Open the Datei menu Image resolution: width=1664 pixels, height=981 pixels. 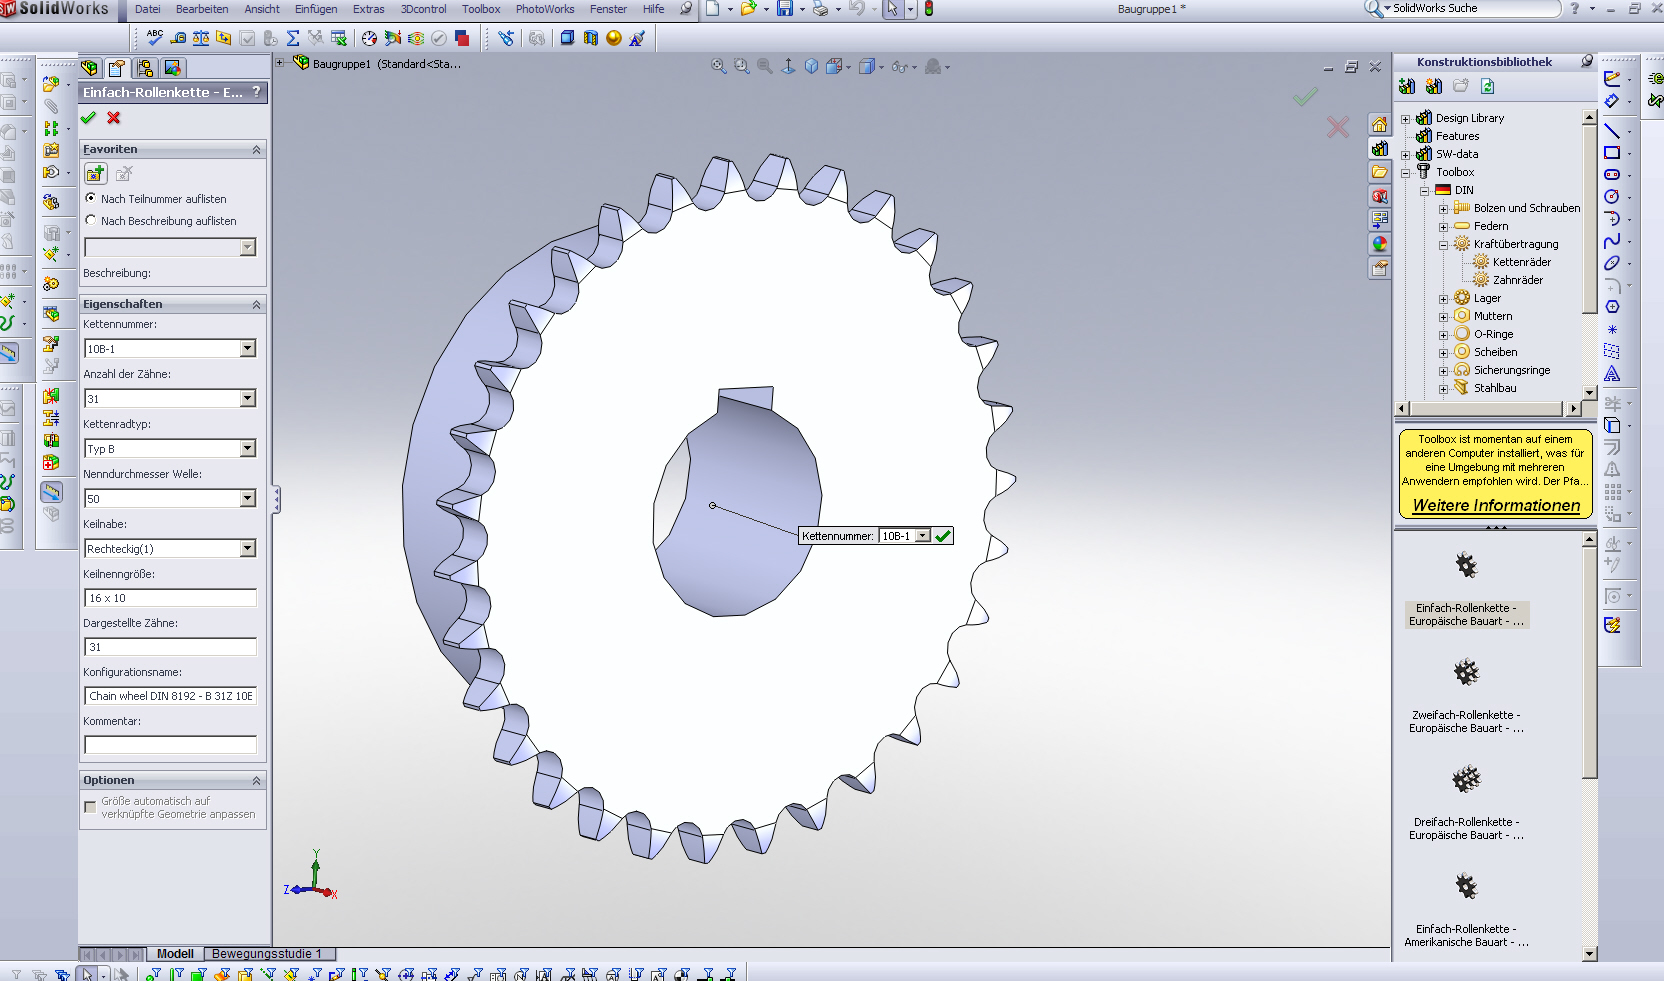148,9
